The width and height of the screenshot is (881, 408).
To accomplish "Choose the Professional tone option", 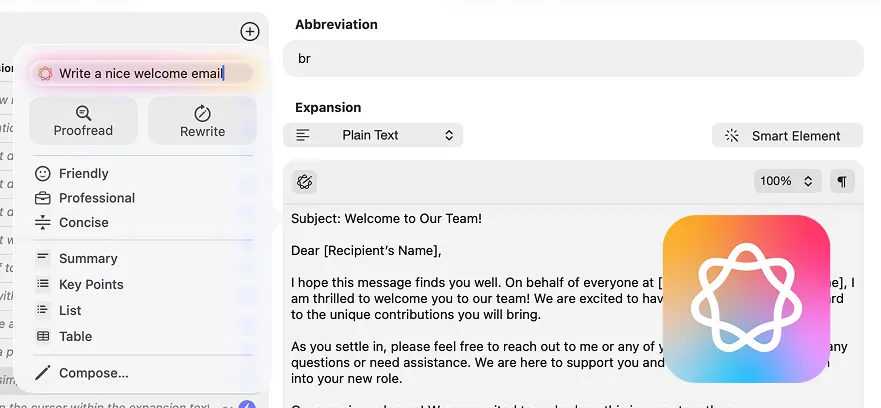I will coord(97,198).
